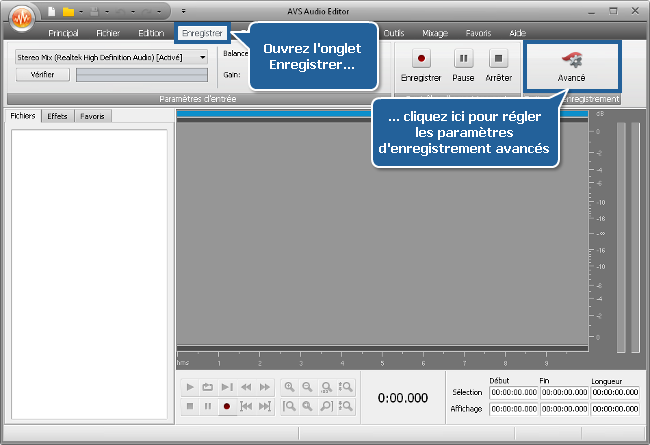This screenshot has height=445, width=650.
Task: Open the Stereo Mix input device dropdown
Action: 111,57
